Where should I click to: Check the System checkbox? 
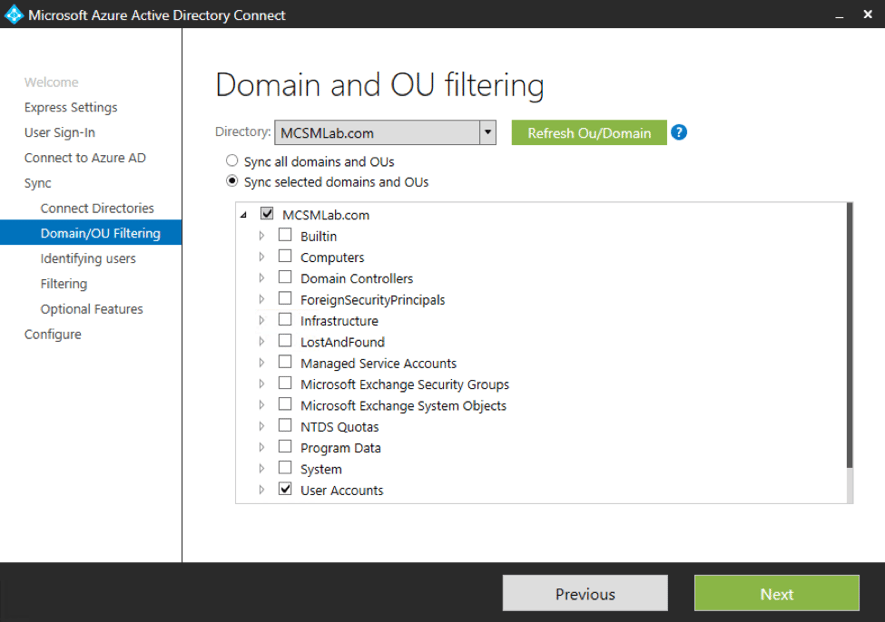pyautogui.click(x=285, y=468)
